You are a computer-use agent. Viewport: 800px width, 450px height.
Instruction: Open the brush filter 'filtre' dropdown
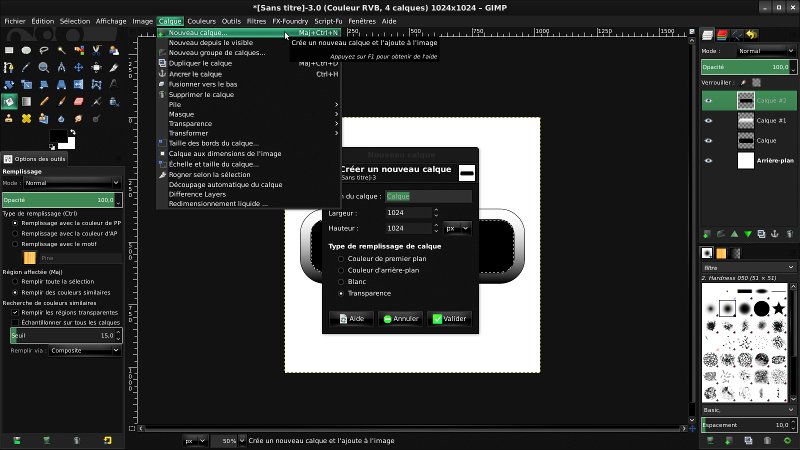(x=748, y=267)
